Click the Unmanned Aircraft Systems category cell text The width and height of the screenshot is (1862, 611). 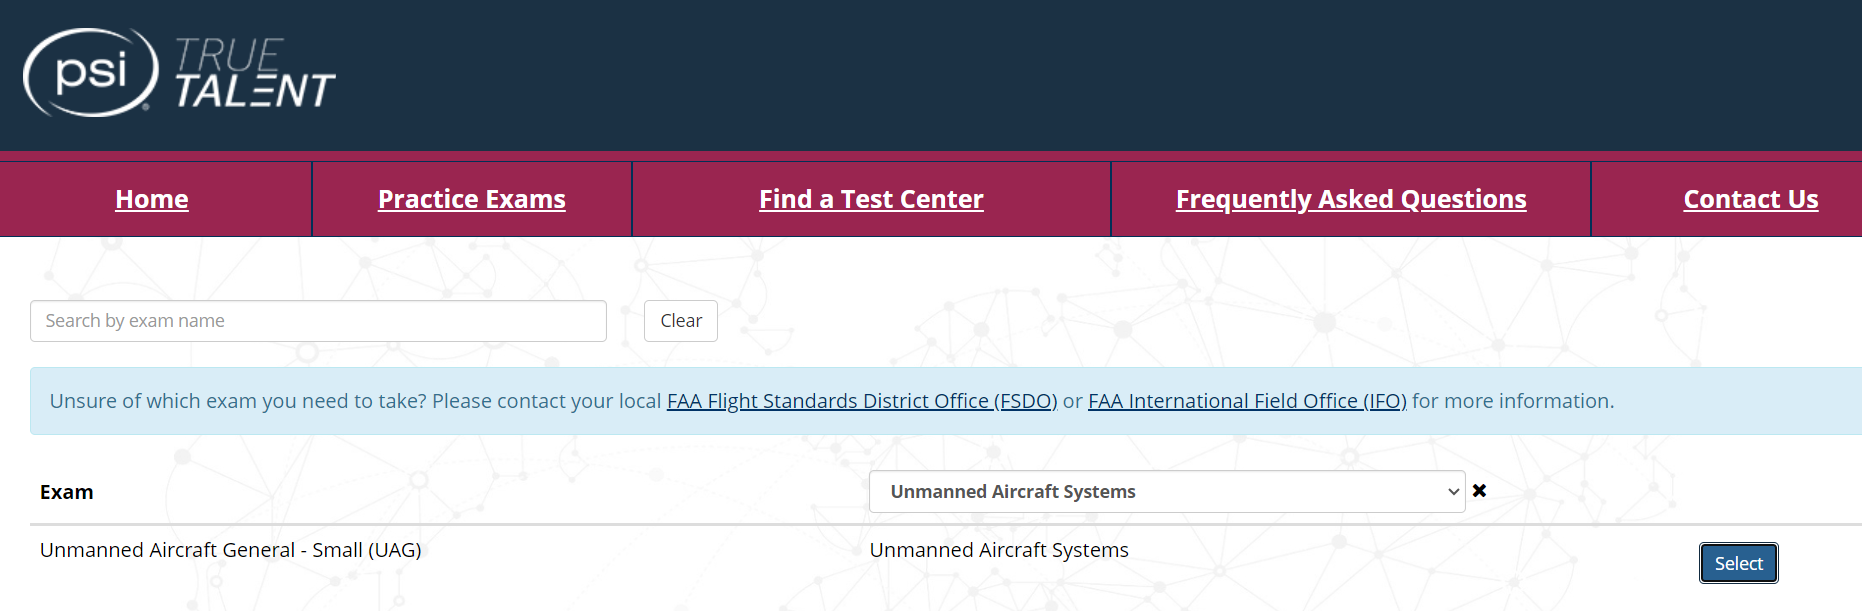coord(999,550)
